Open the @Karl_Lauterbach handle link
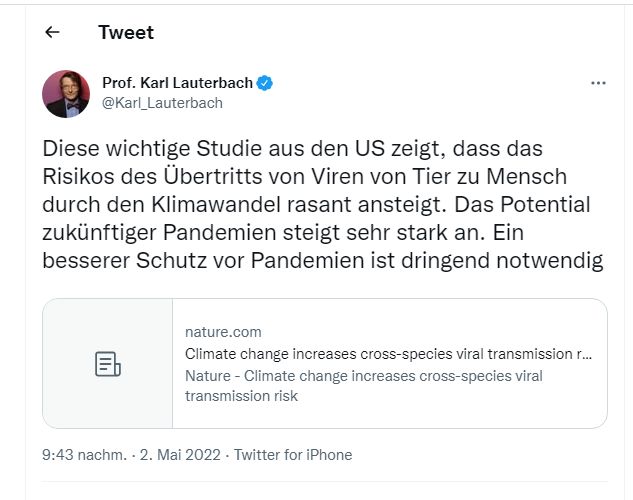 162,103
